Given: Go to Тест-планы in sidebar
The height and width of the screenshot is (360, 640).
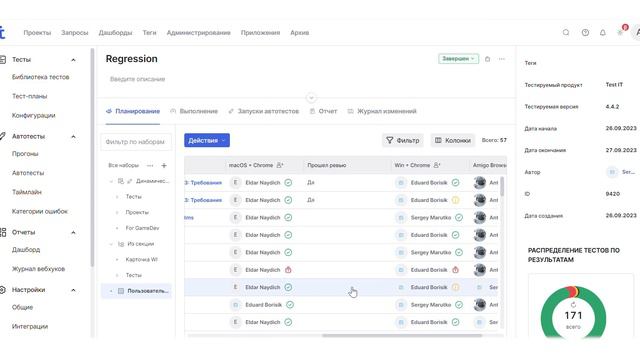Looking at the screenshot, I should (x=29, y=96).
